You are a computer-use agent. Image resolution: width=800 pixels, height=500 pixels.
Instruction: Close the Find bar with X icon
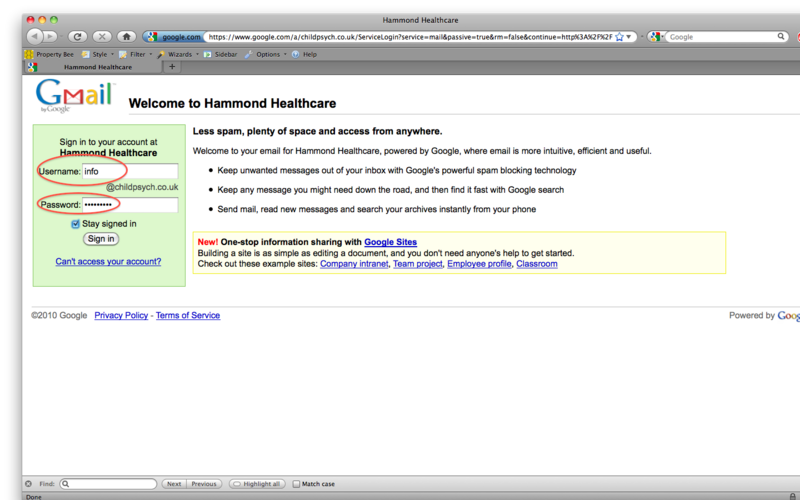pyautogui.click(x=29, y=484)
